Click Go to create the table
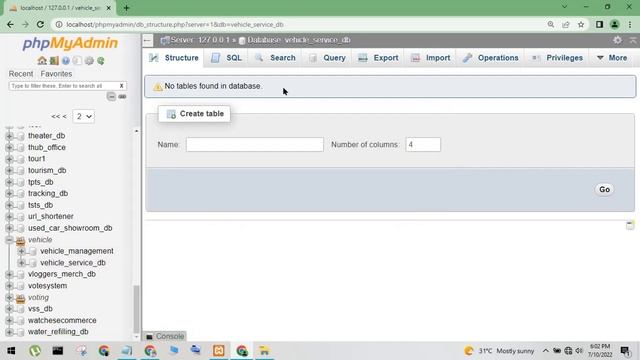The image size is (640, 360). (x=604, y=189)
